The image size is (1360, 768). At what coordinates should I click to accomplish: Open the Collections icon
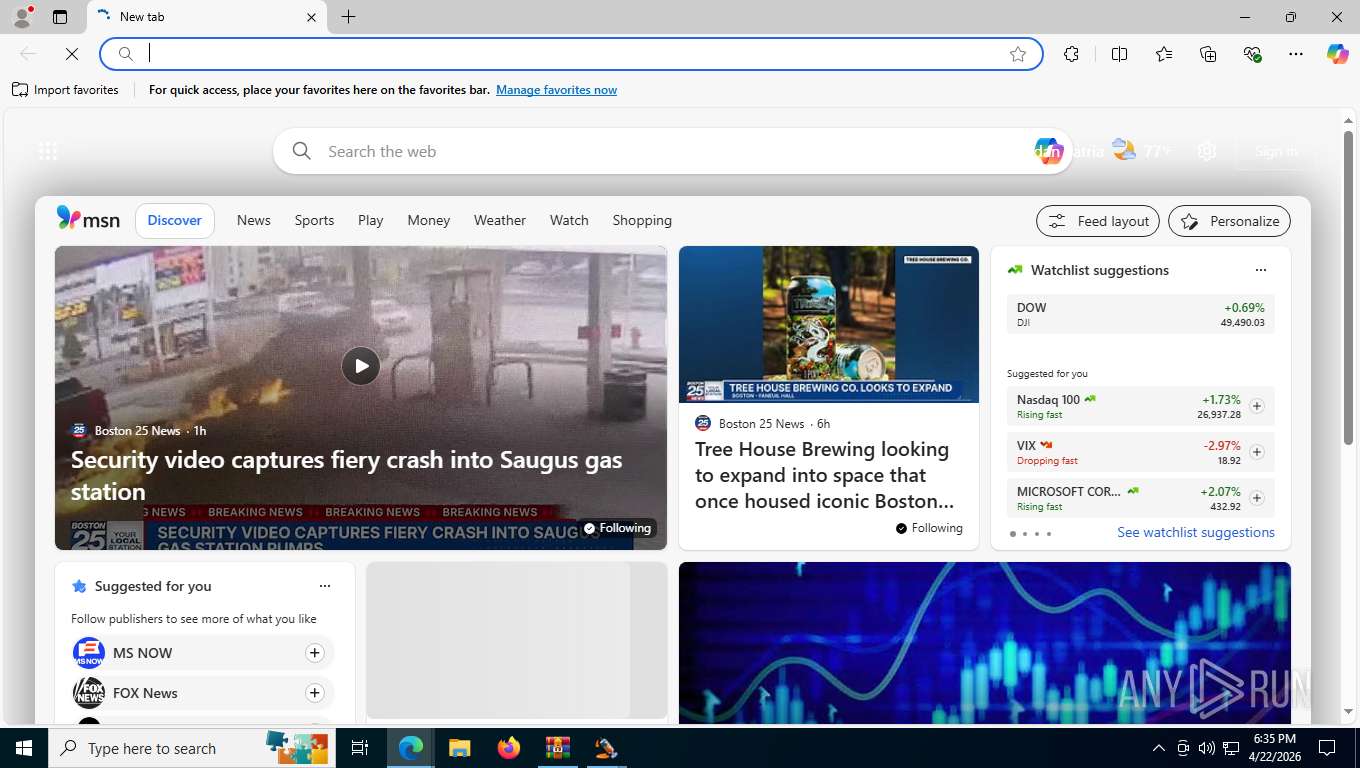click(x=1208, y=54)
